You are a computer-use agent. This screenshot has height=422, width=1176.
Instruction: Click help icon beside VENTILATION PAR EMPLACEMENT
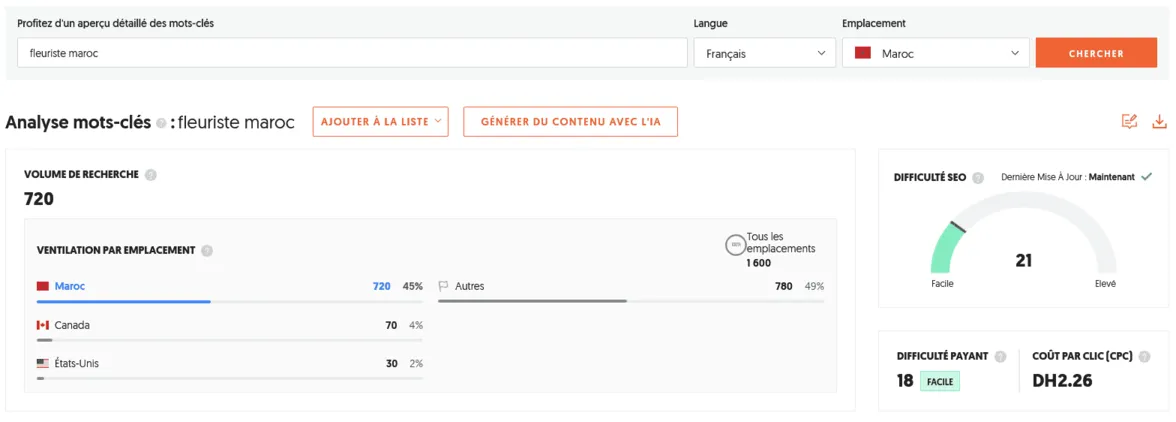pos(207,250)
